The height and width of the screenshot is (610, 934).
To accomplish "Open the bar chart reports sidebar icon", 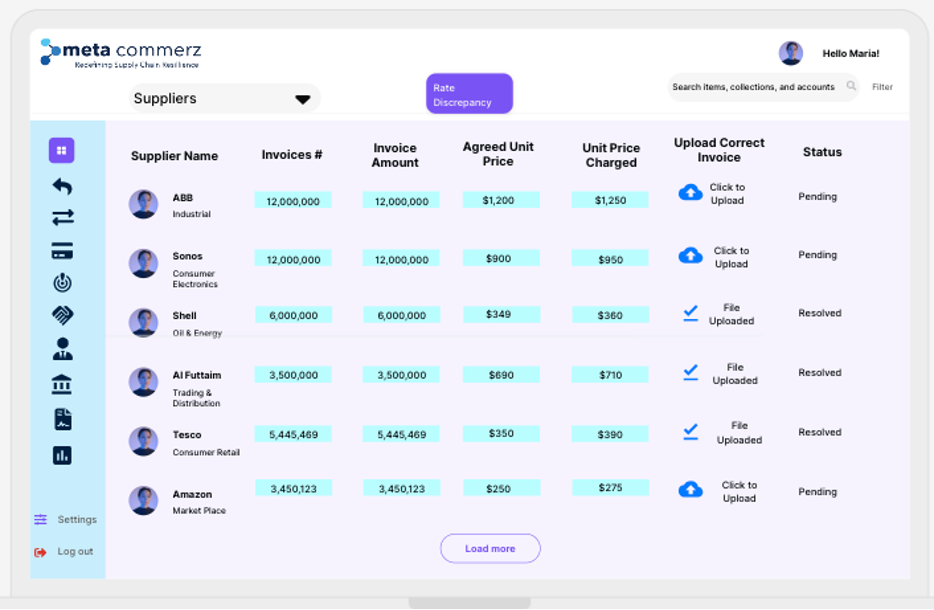I will click(62, 456).
